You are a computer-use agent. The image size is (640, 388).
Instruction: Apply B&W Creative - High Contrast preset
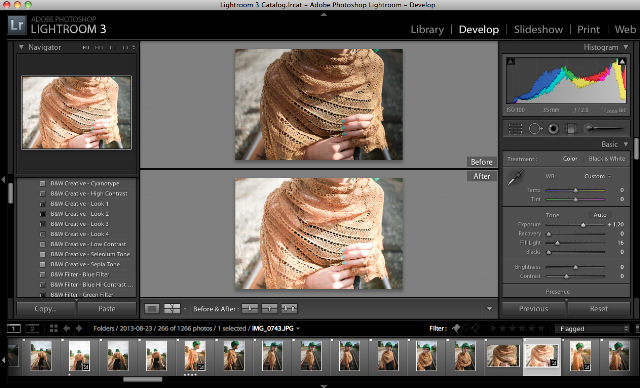pos(89,194)
